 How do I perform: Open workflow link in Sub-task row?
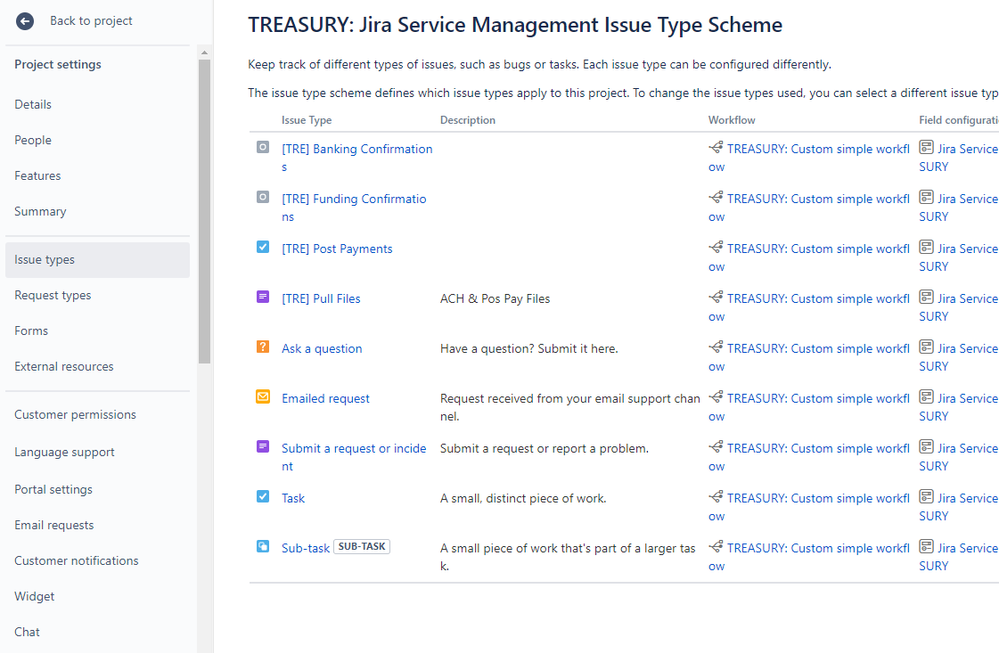[x=809, y=557]
